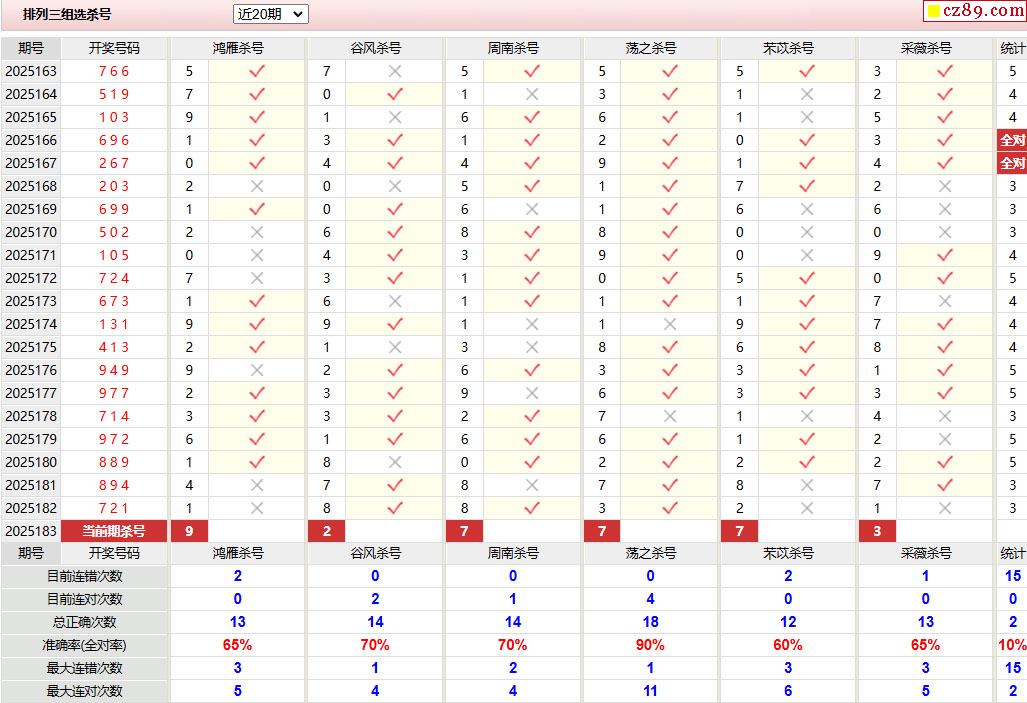Click bottom header 采薇杀号
Viewport: 1027px width, 703px height.
(x=925, y=553)
